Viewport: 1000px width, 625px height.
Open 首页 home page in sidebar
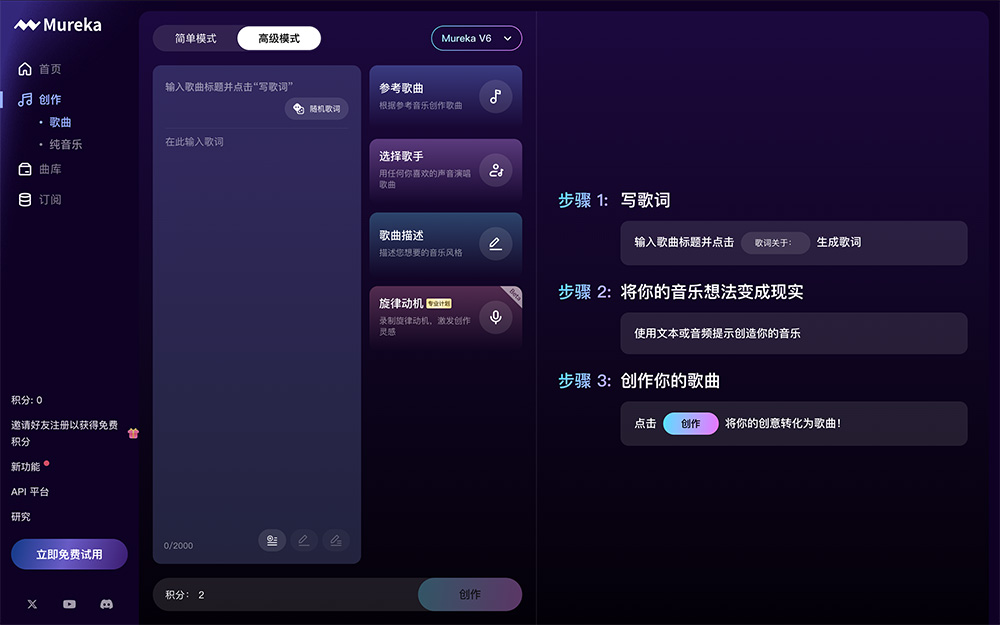(x=40, y=69)
